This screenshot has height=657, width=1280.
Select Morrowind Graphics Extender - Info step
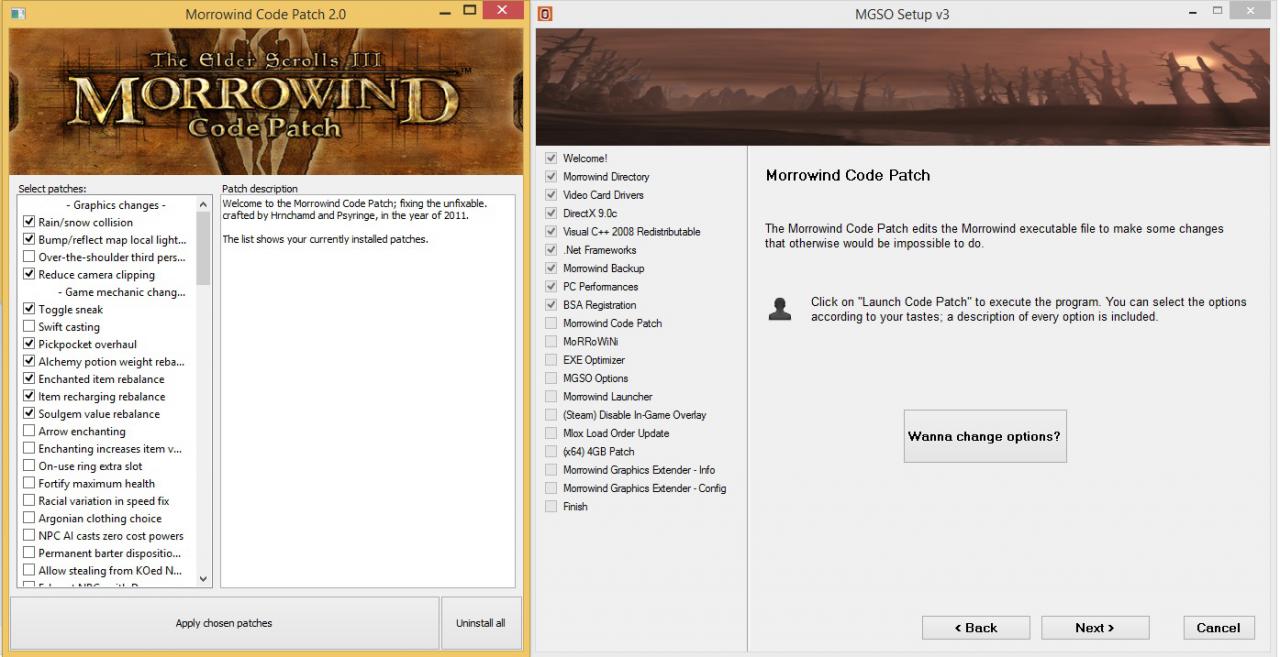coord(630,470)
